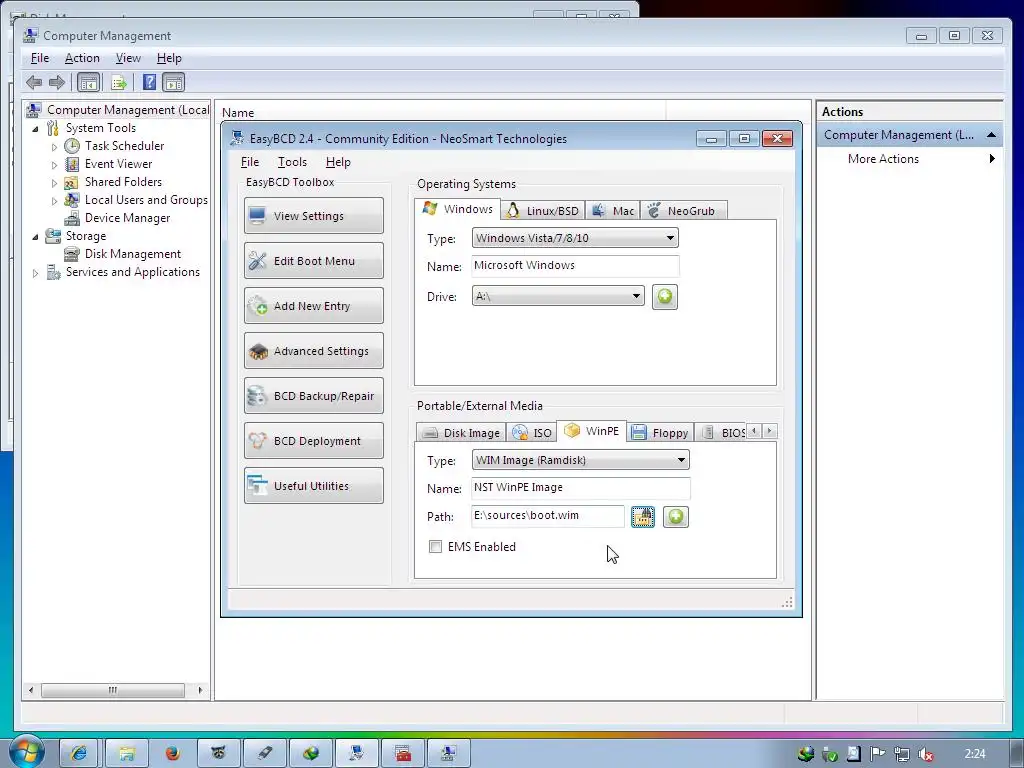The width and height of the screenshot is (1024, 768).
Task: Open Advanced Settings chip icon button
Action: pyautogui.click(x=313, y=351)
